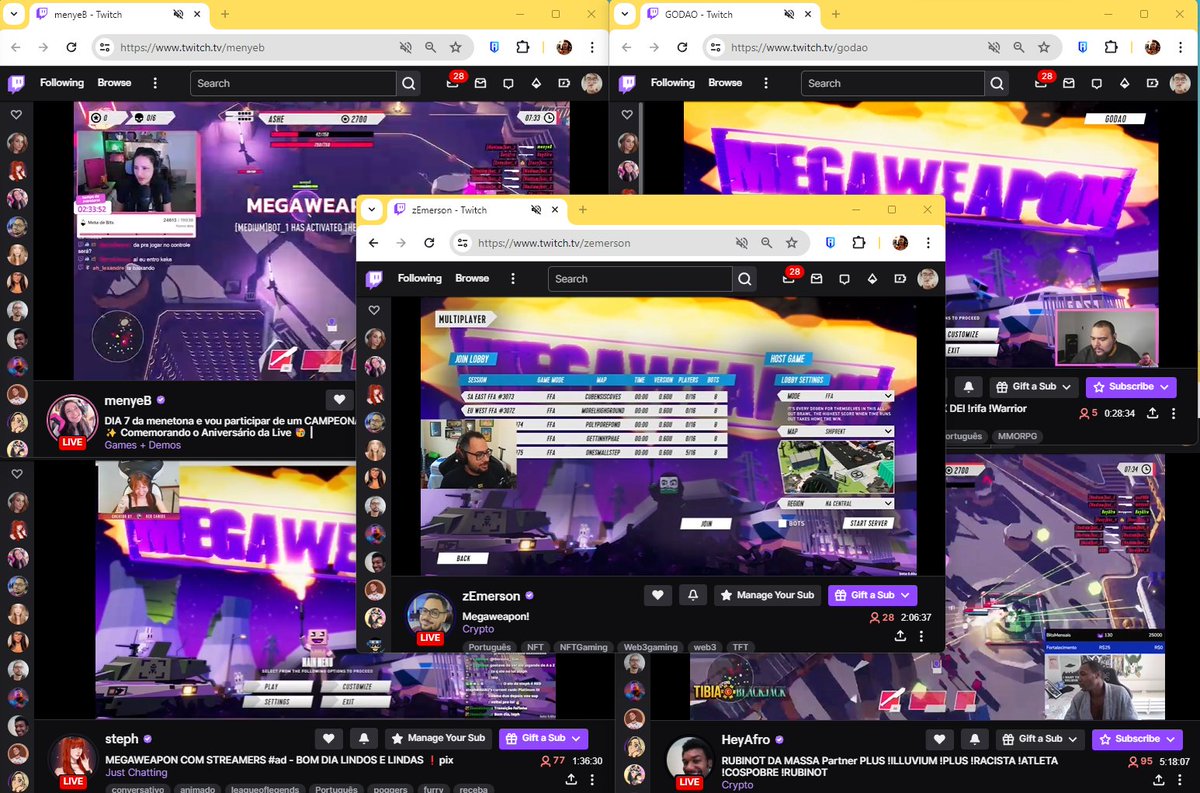Image resolution: width=1200 pixels, height=793 pixels.
Task: Open Gift a Sub dropdown on zEmerson channel
Action: [x=872, y=595]
